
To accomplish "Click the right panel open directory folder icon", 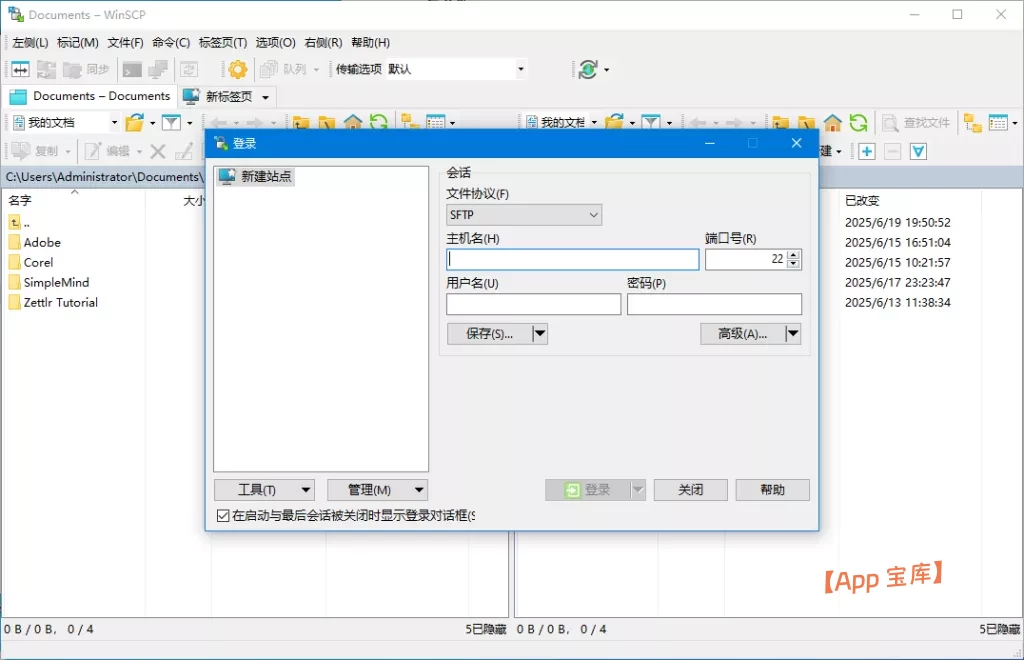I will point(615,122).
